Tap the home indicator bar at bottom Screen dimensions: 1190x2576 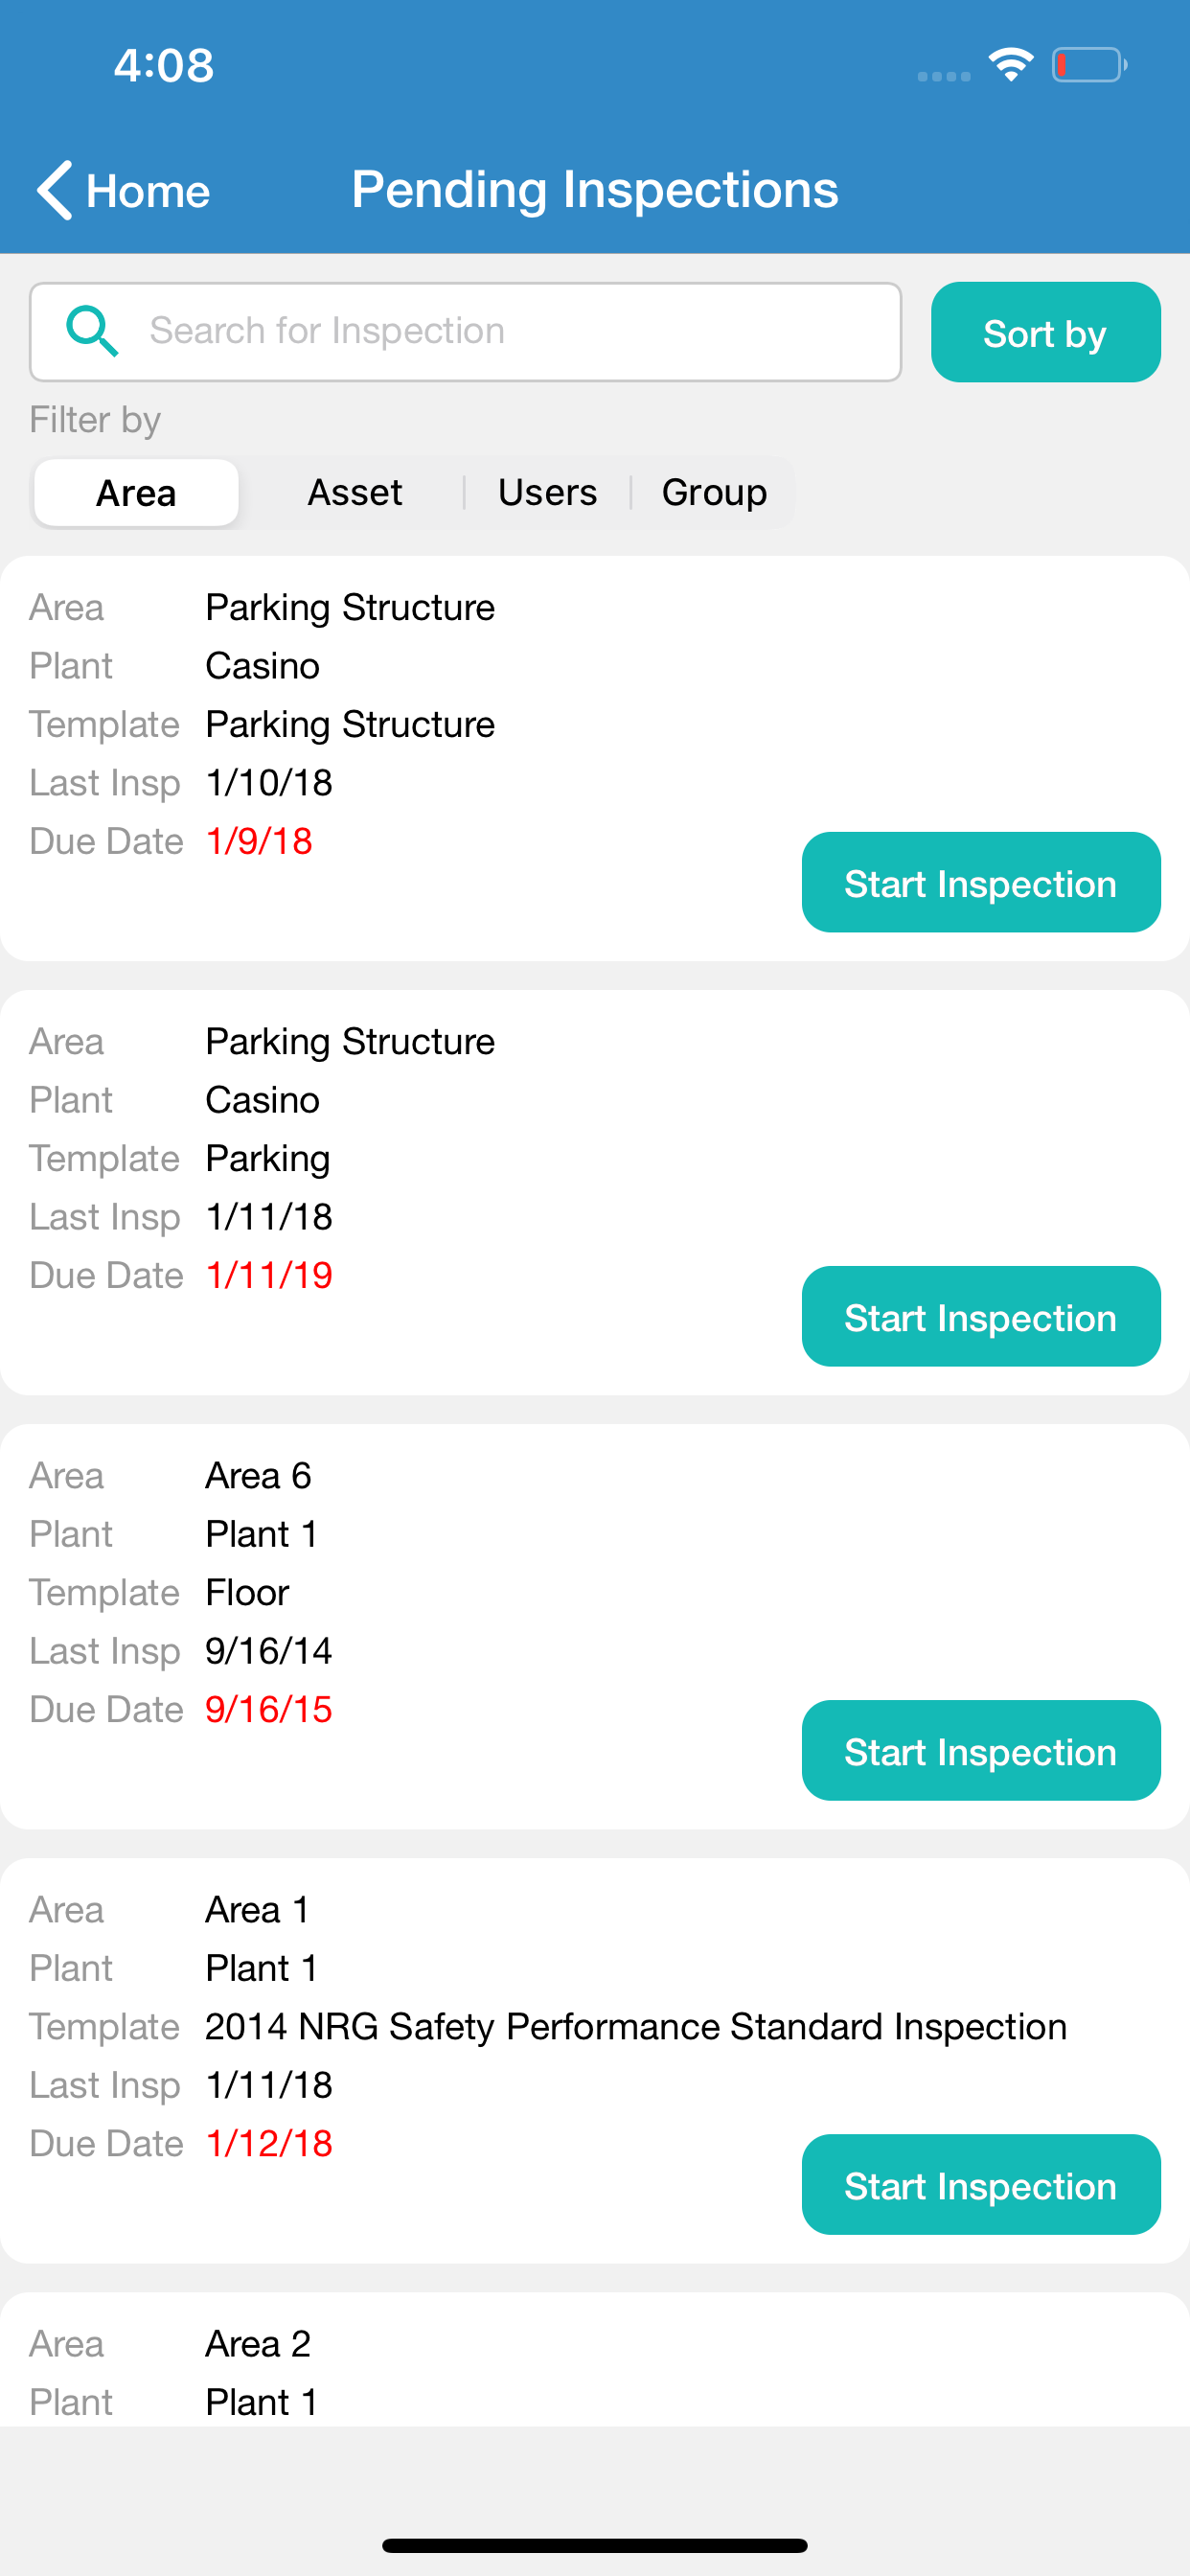click(595, 2545)
